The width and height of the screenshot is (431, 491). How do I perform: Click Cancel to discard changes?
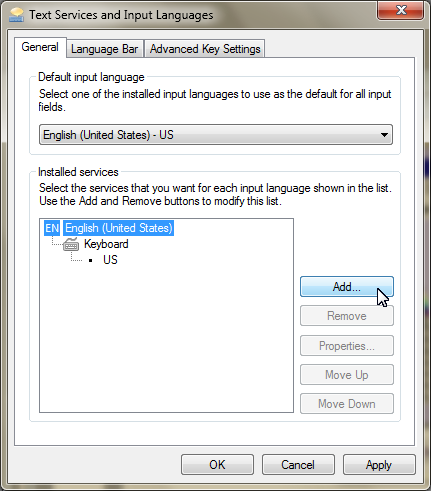click(x=298, y=465)
